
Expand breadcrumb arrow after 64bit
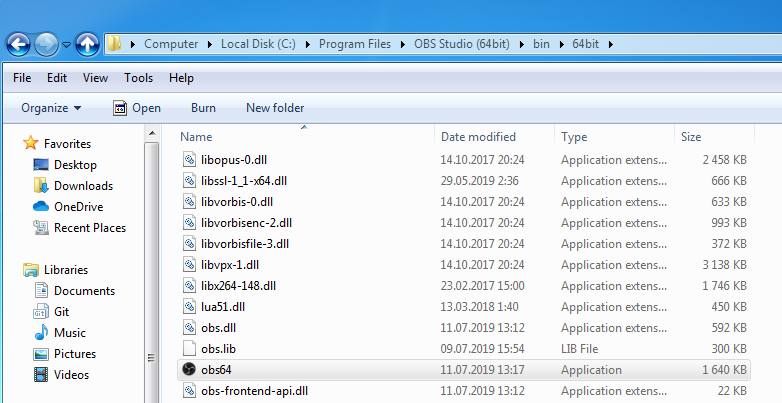click(610, 44)
